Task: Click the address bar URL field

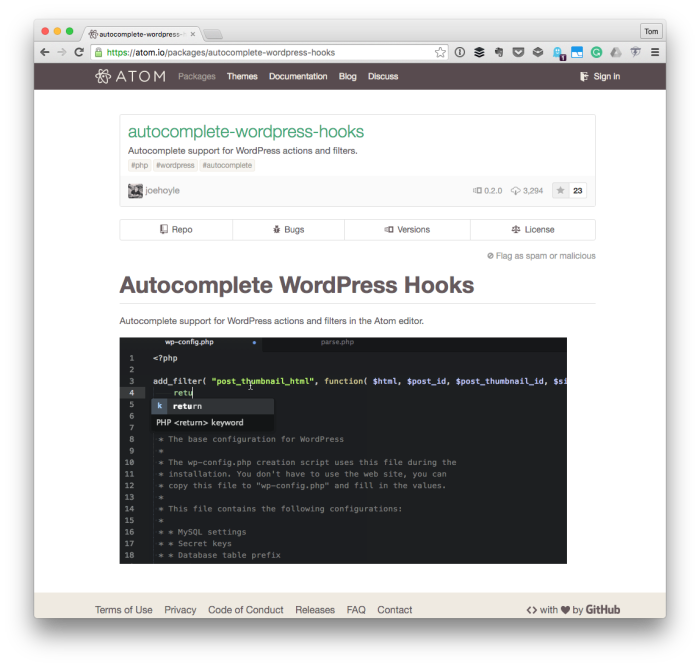Action: [269, 52]
